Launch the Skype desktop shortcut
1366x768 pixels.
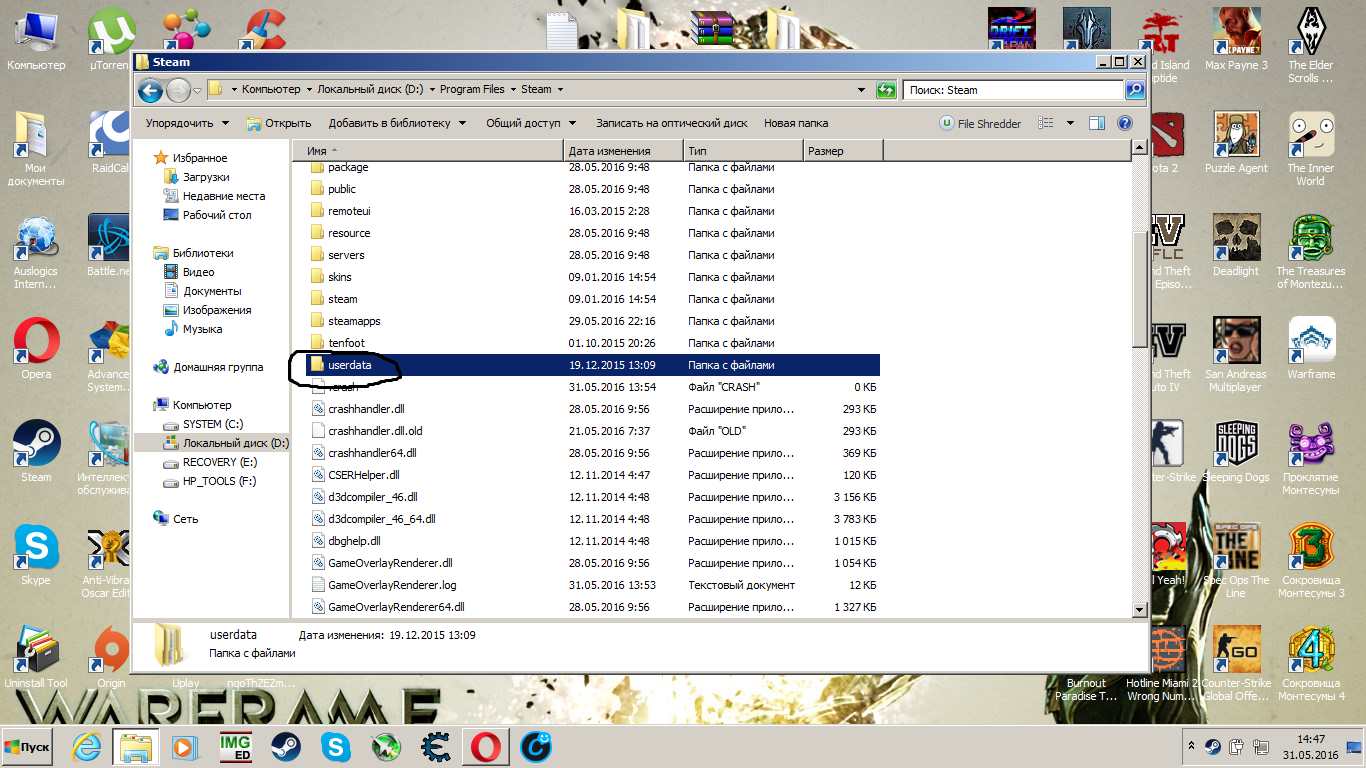point(36,555)
